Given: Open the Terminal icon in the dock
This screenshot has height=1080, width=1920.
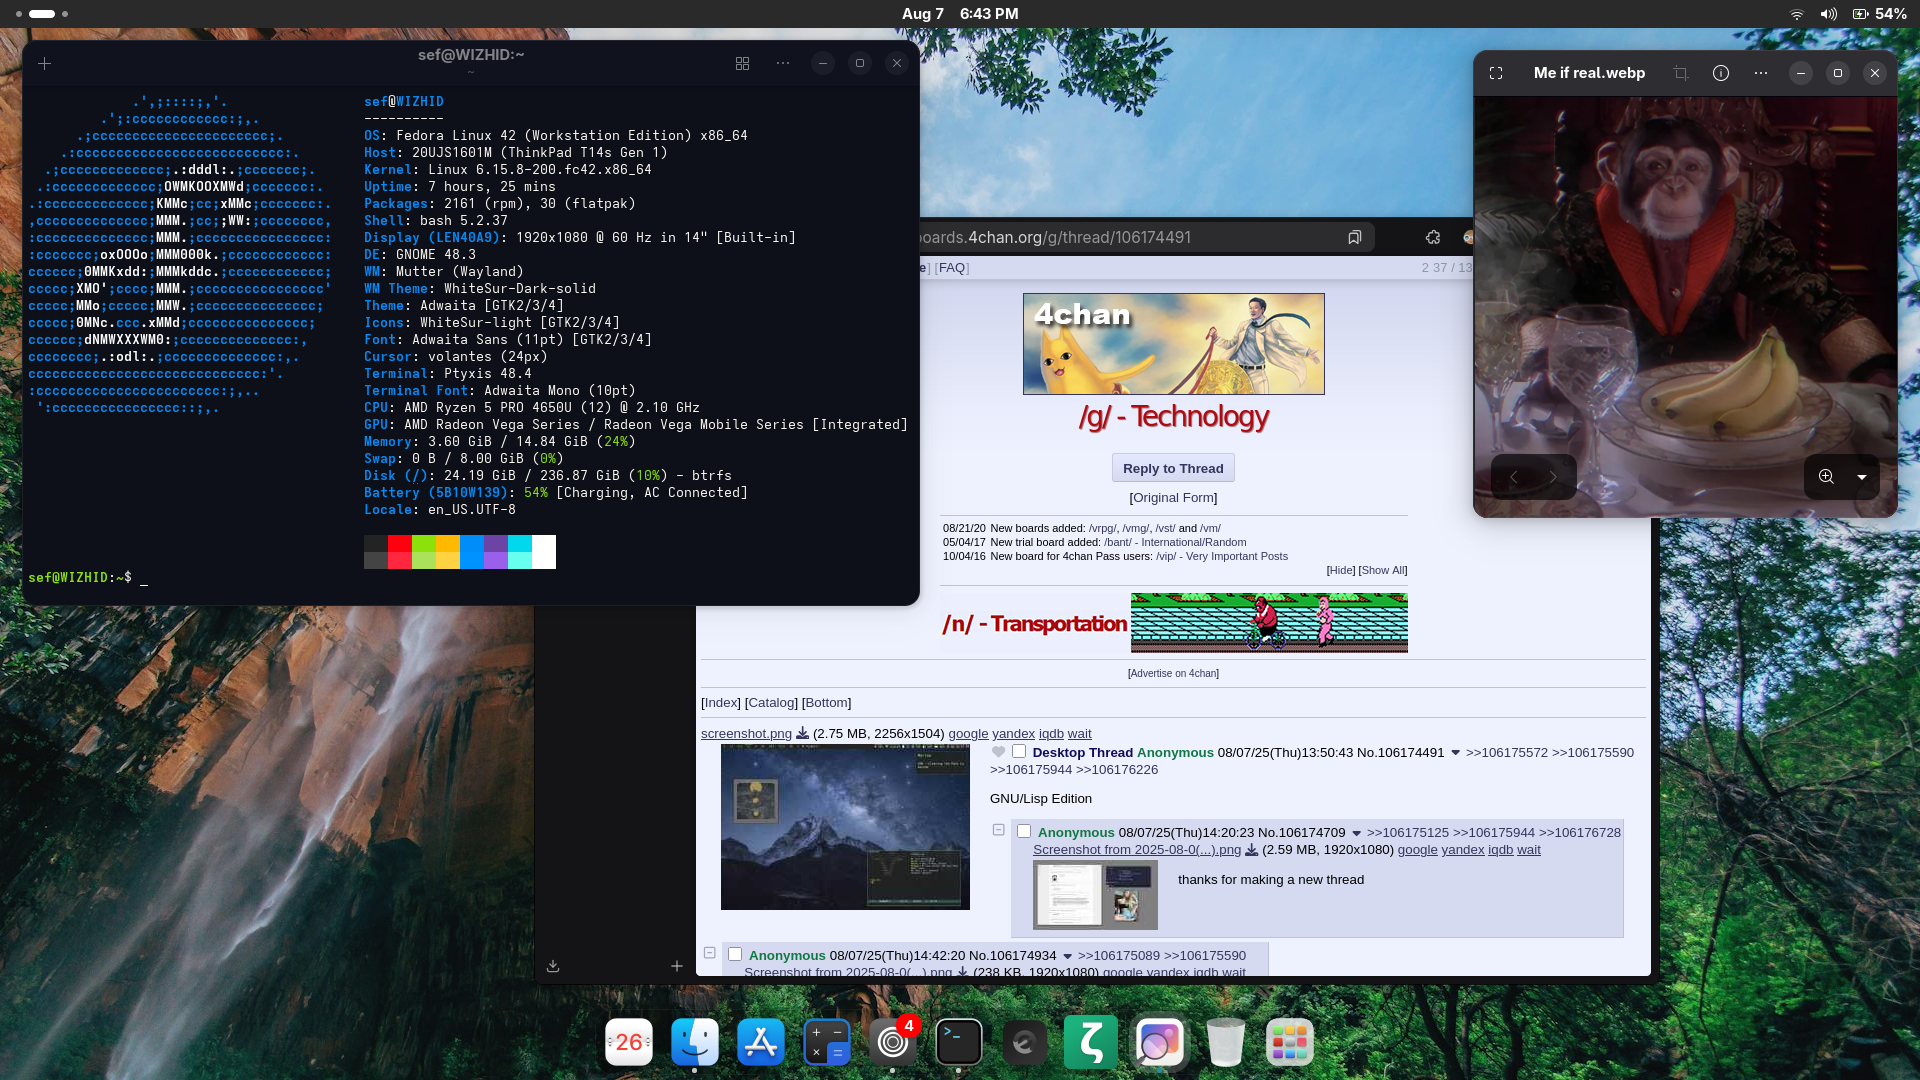Looking at the screenshot, I should (x=959, y=1043).
